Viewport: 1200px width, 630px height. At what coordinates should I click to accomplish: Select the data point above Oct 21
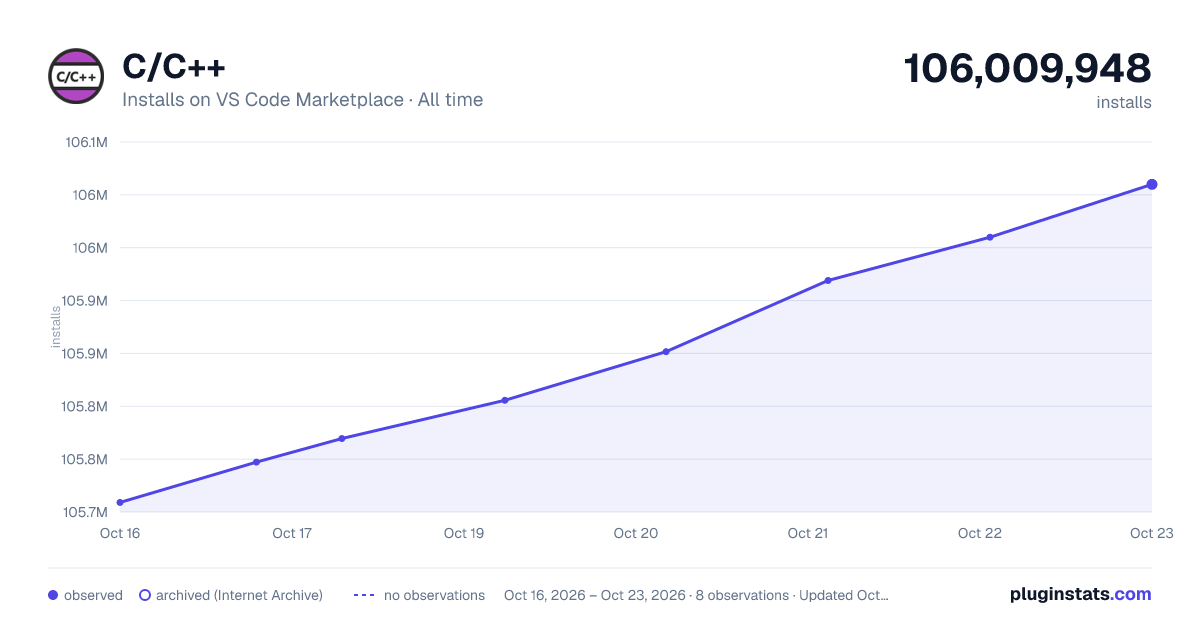click(828, 280)
